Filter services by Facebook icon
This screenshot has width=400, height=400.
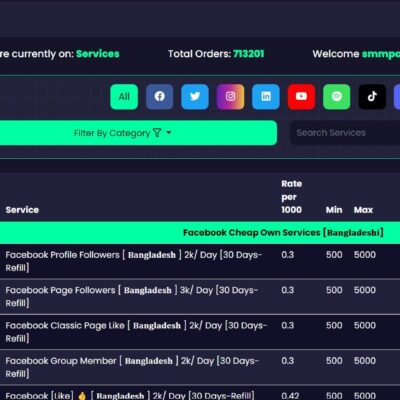coord(160,97)
